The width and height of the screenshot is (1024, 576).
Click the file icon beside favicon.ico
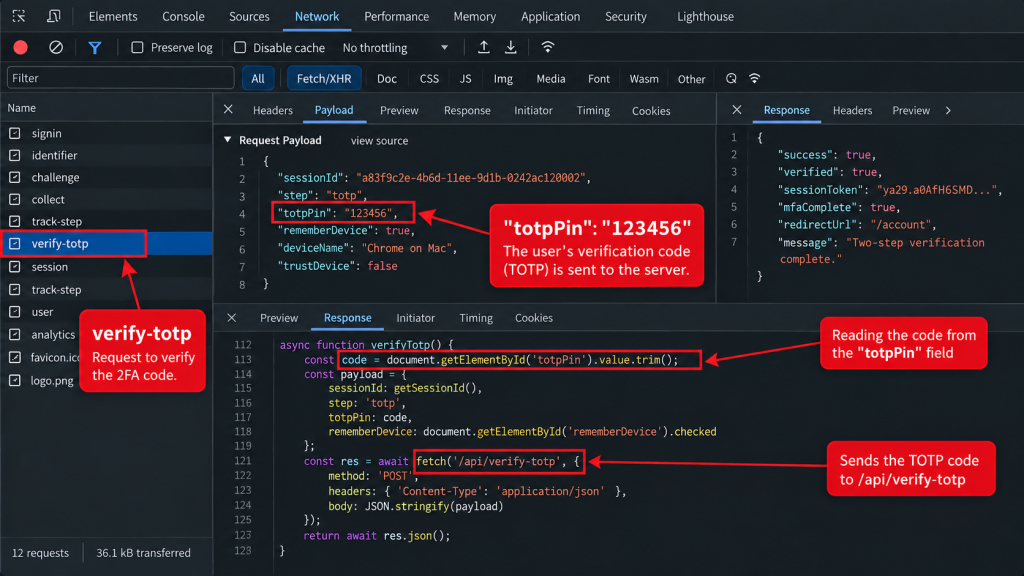coord(15,357)
